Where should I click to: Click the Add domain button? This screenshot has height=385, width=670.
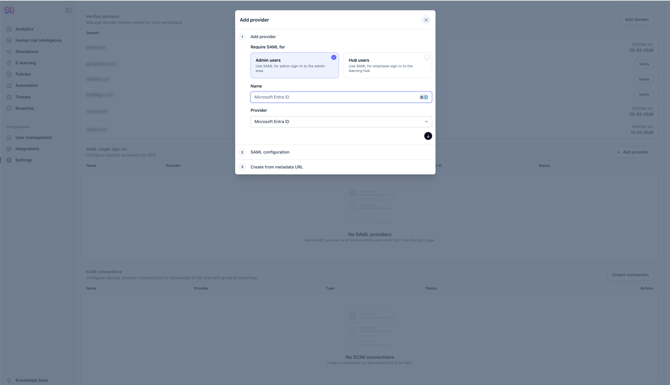(x=636, y=20)
